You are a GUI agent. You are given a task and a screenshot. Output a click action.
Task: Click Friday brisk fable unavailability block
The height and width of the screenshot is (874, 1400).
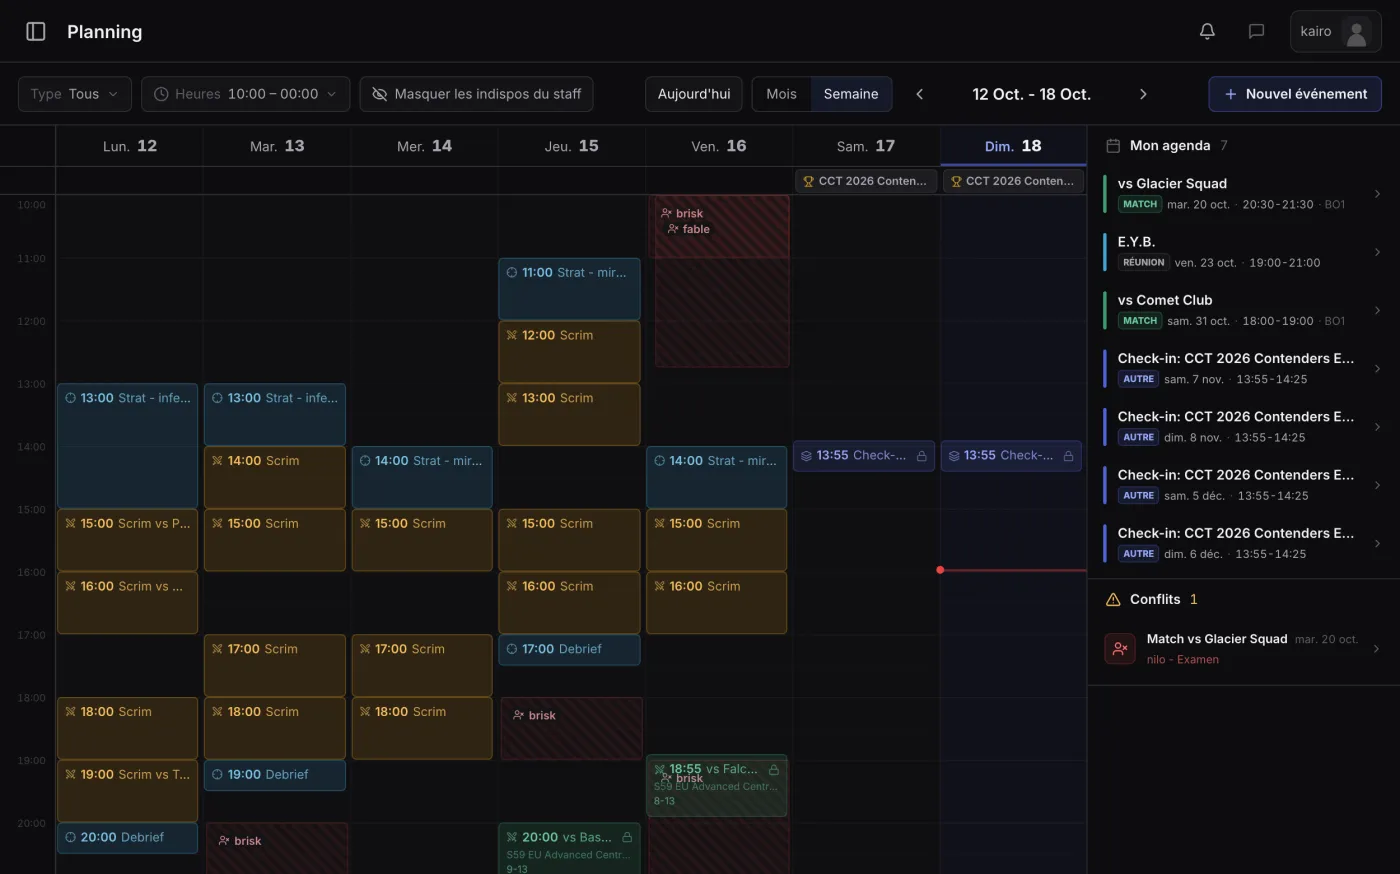click(722, 281)
